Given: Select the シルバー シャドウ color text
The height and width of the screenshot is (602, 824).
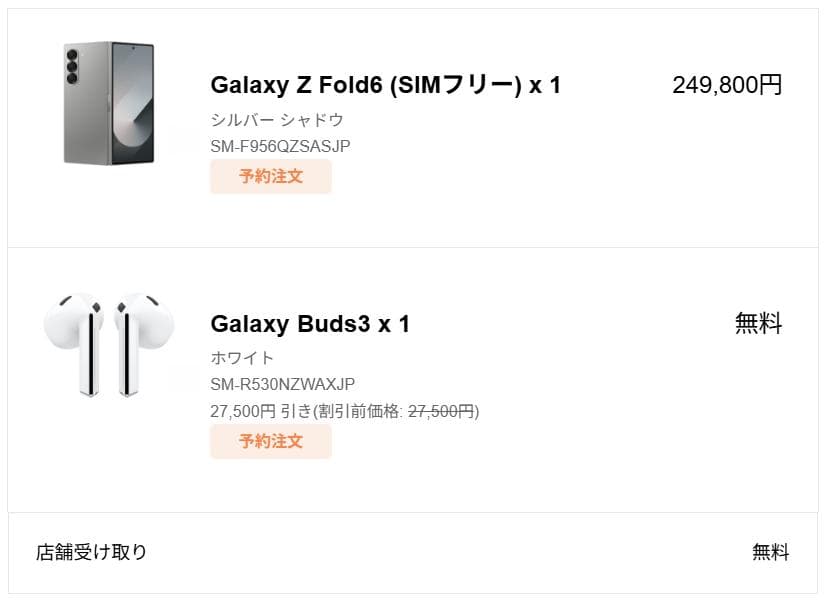Looking at the screenshot, I should (277, 120).
